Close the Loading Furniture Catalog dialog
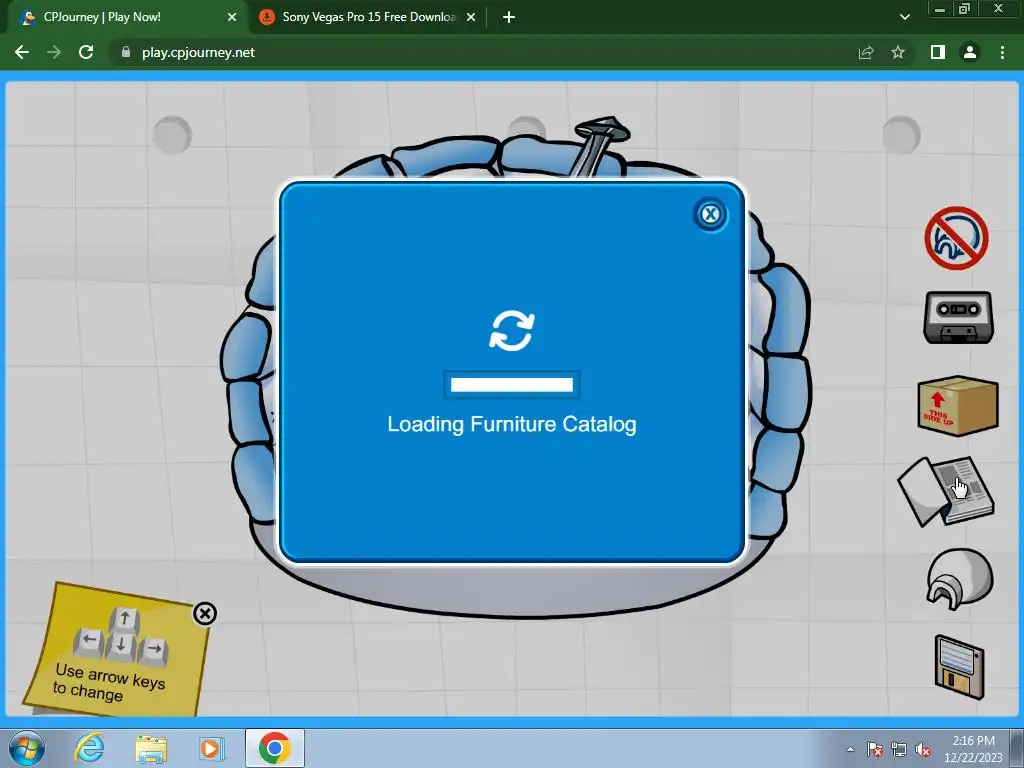 point(710,214)
